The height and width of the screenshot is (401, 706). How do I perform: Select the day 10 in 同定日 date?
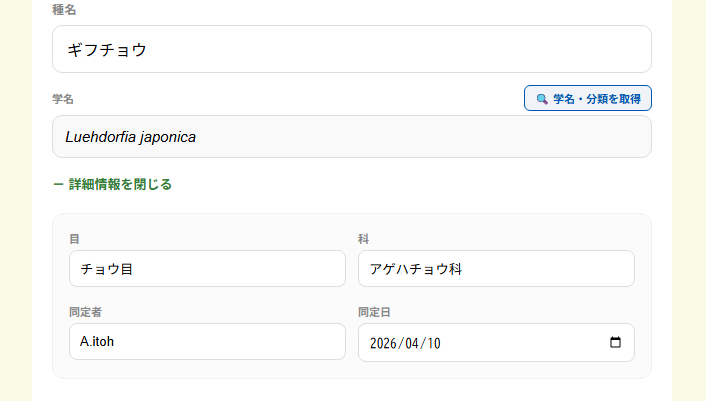click(x=432, y=342)
